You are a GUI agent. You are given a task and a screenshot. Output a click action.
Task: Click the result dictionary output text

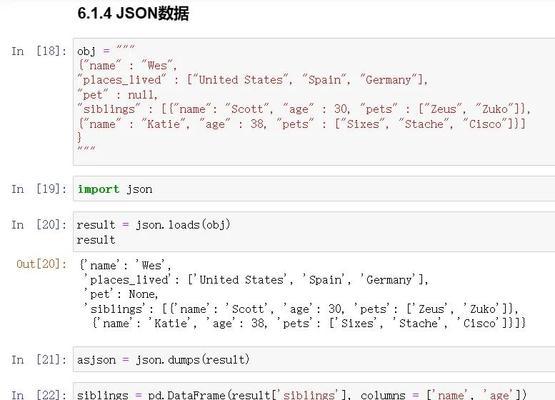303,294
